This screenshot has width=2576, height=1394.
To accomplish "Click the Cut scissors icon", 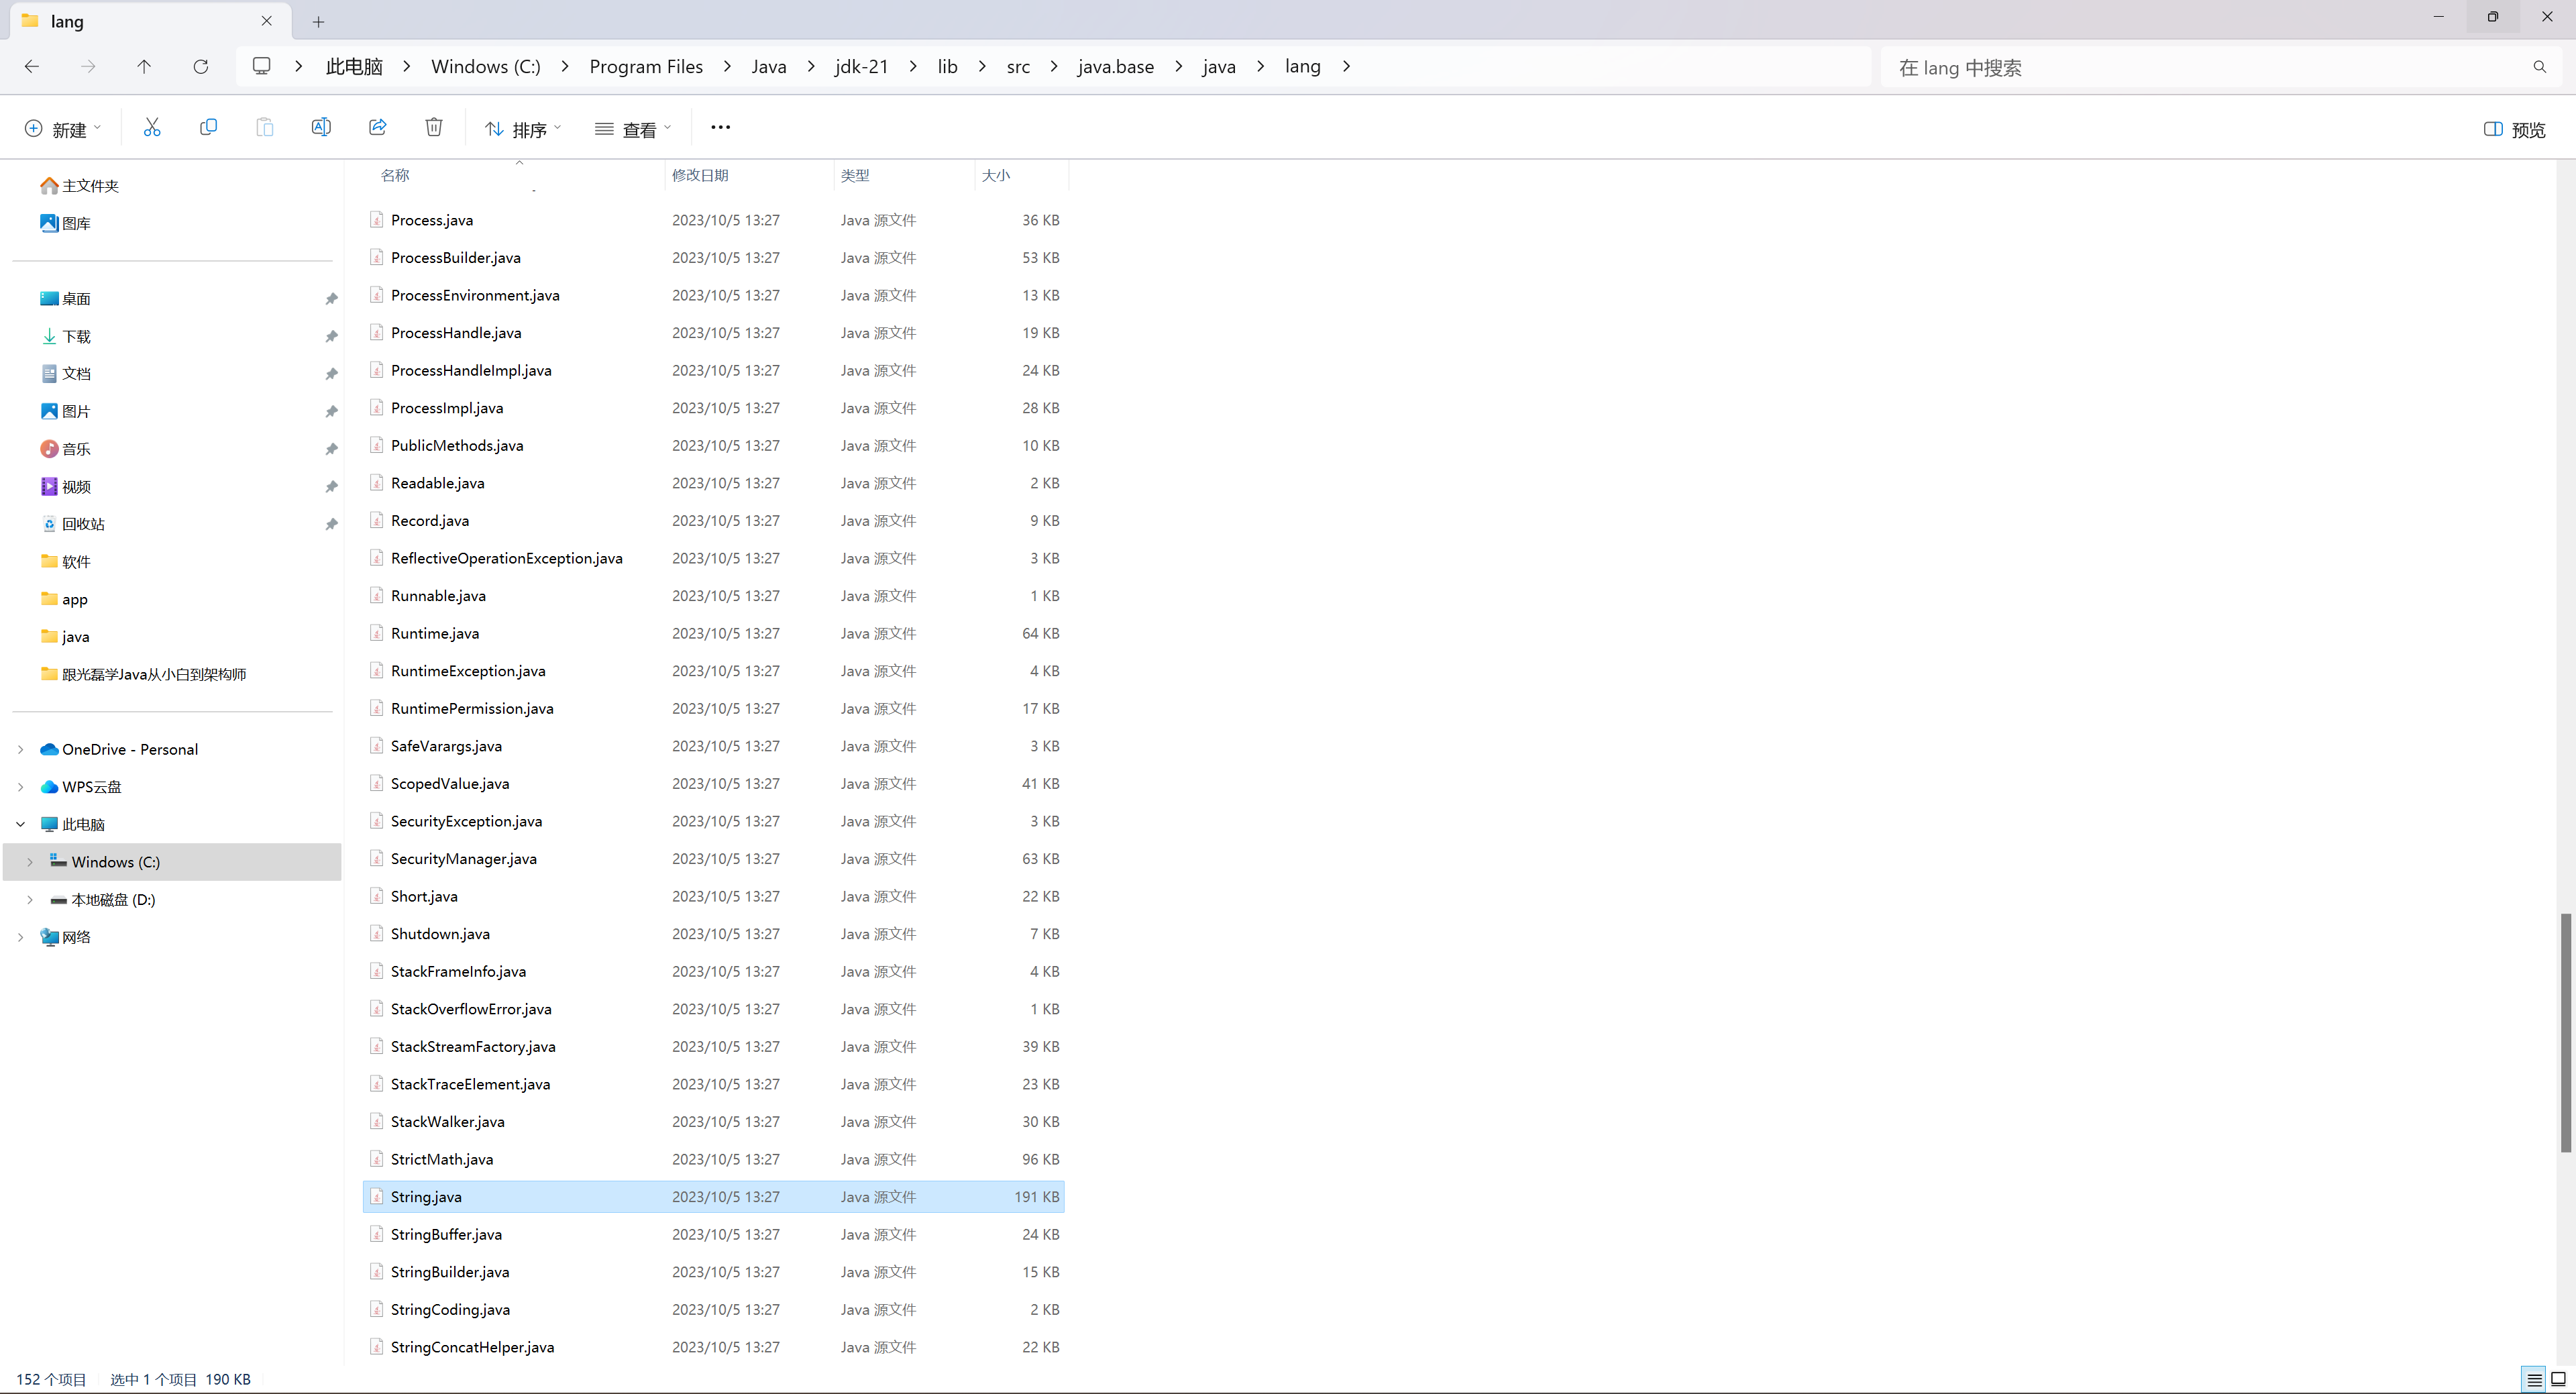I will pos(152,128).
